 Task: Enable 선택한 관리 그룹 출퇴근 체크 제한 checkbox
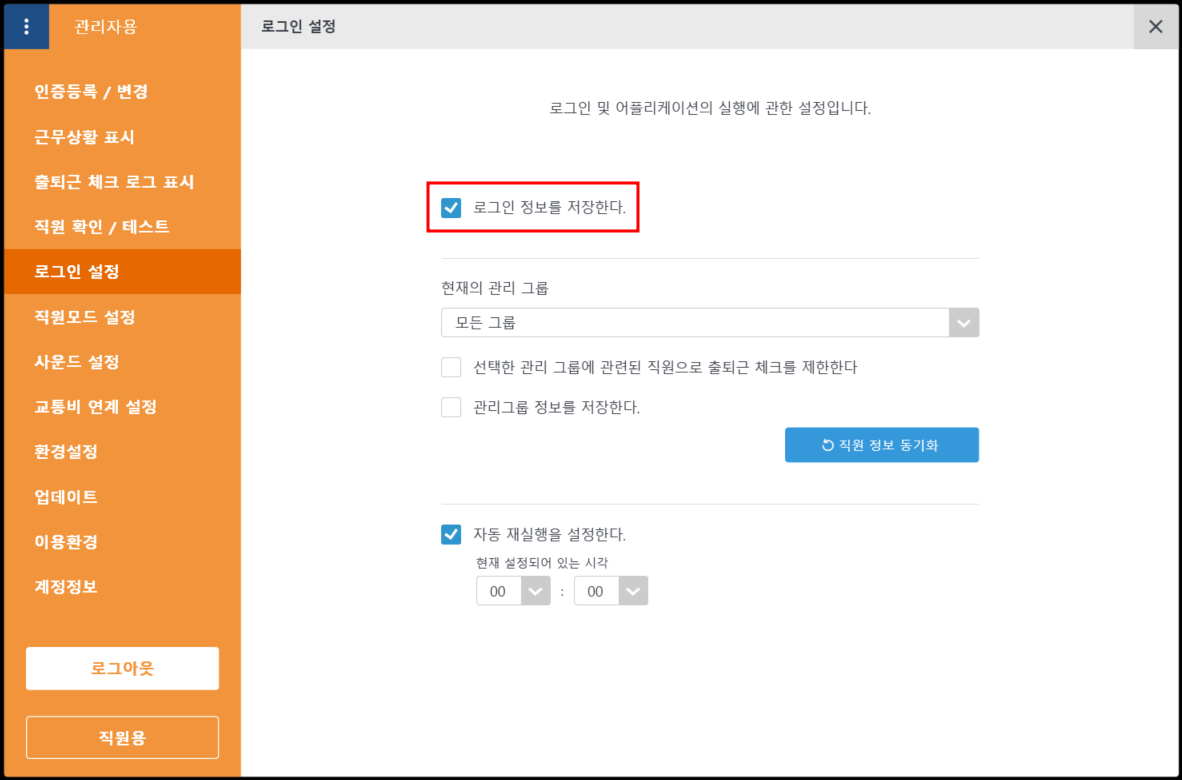point(451,367)
